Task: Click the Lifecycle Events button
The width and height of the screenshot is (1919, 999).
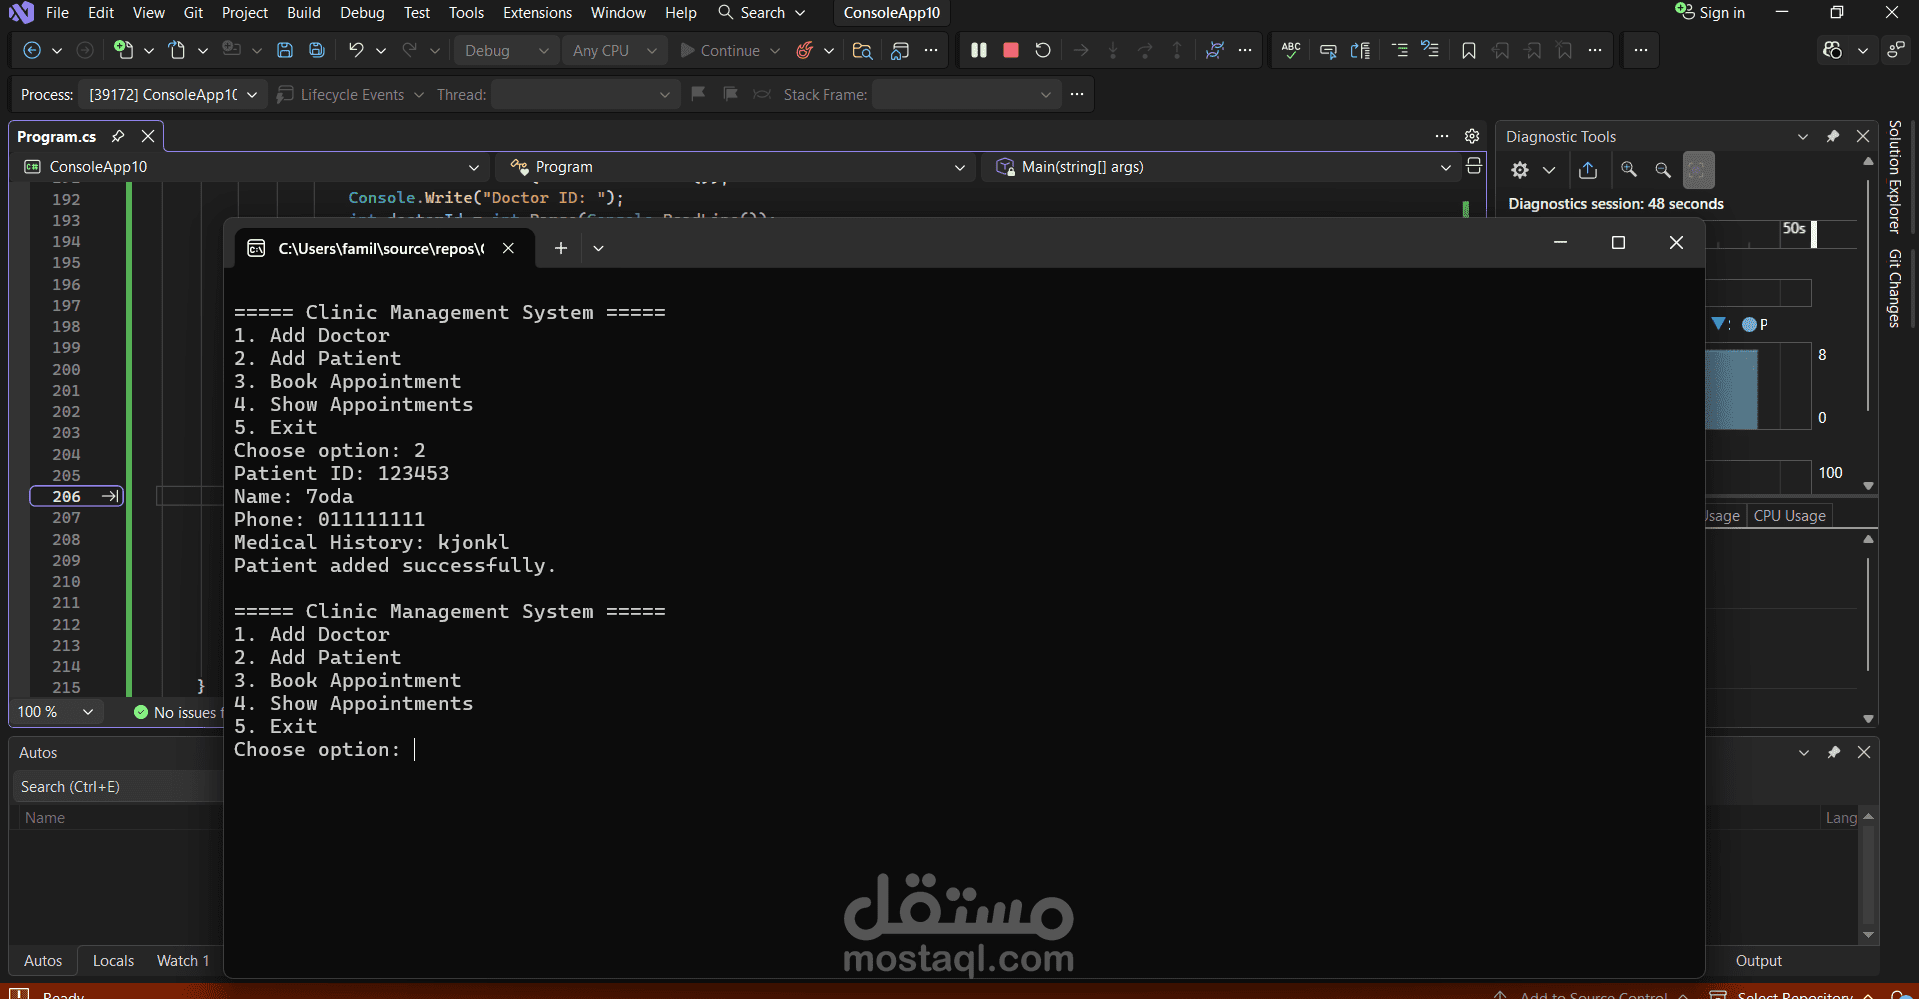Action: (341, 94)
